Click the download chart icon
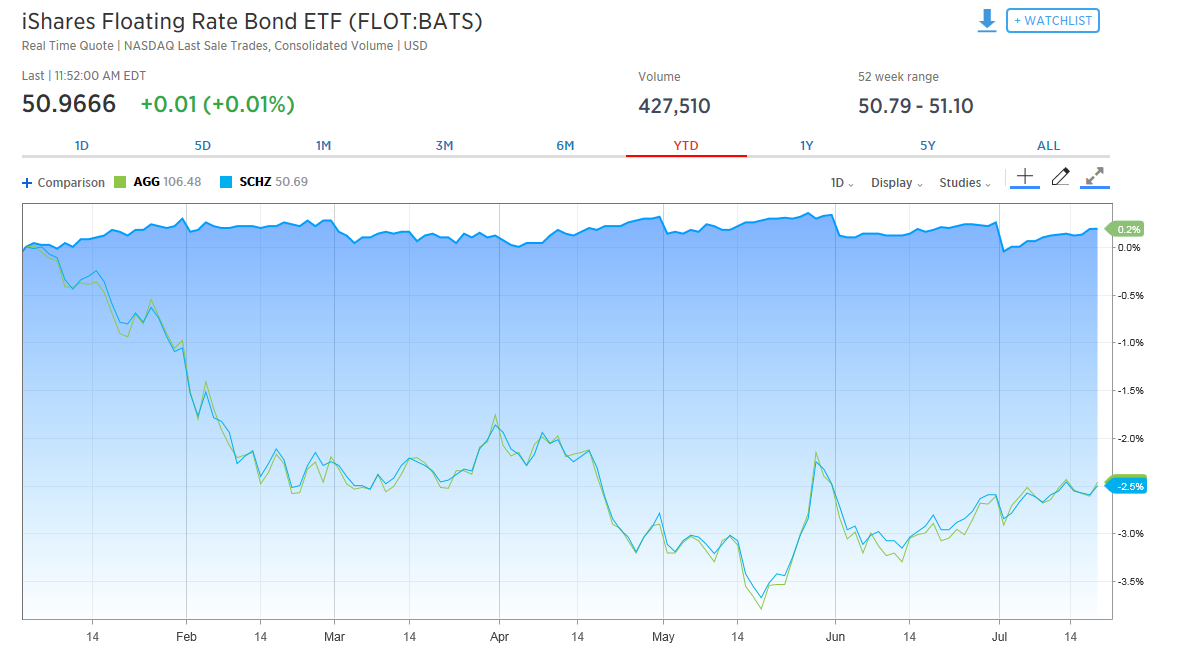 tap(987, 20)
